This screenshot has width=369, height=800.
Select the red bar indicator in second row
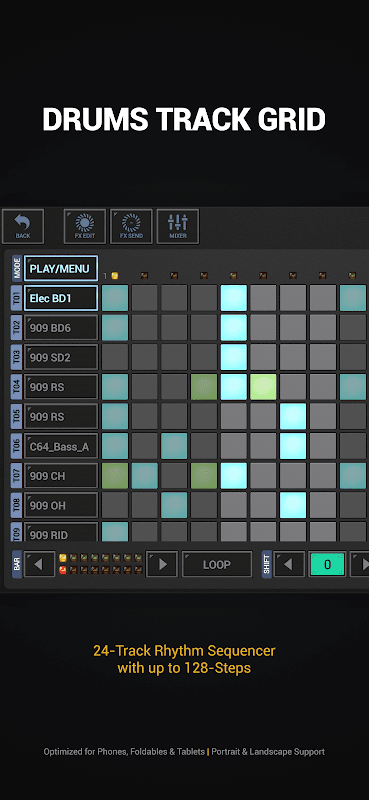pyautogui.click(x=63, y=570)
